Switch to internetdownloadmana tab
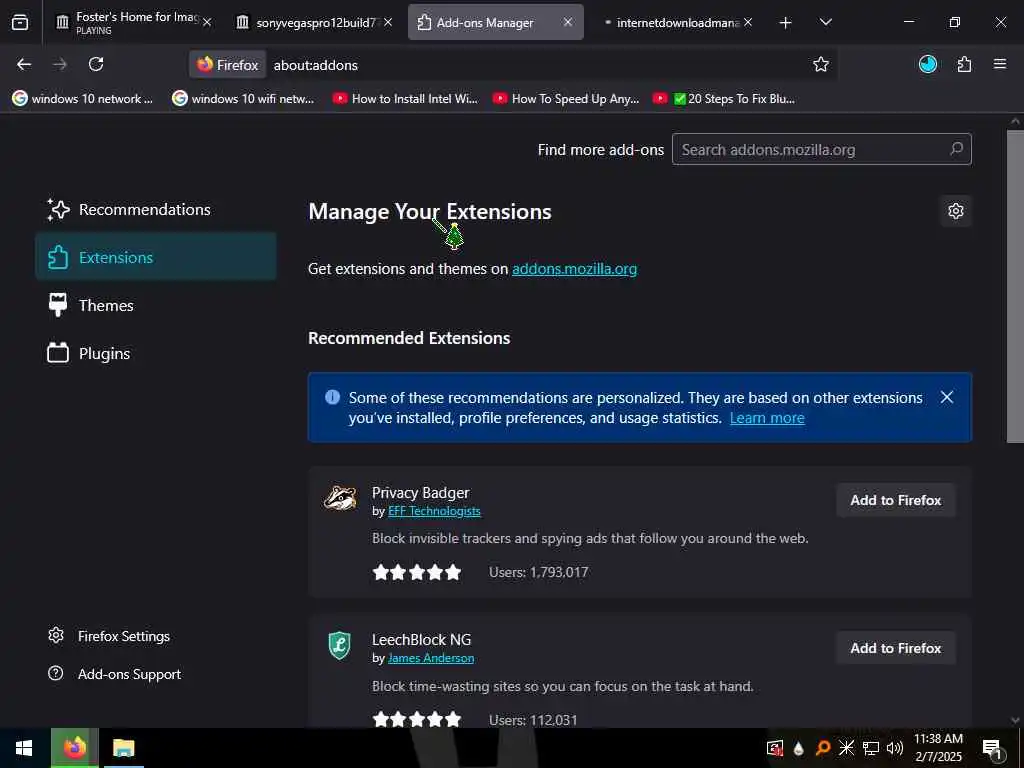This screenshot has width=1024, height=768. click(x=676, y=22)
